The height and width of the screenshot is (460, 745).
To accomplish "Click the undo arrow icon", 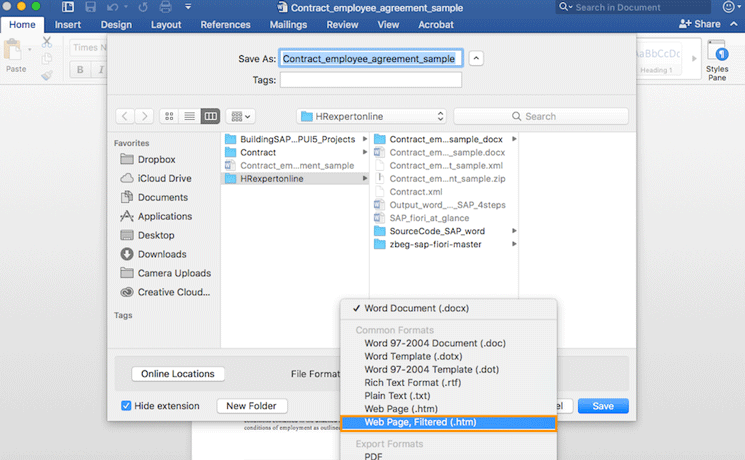I will tap(113, 7).
